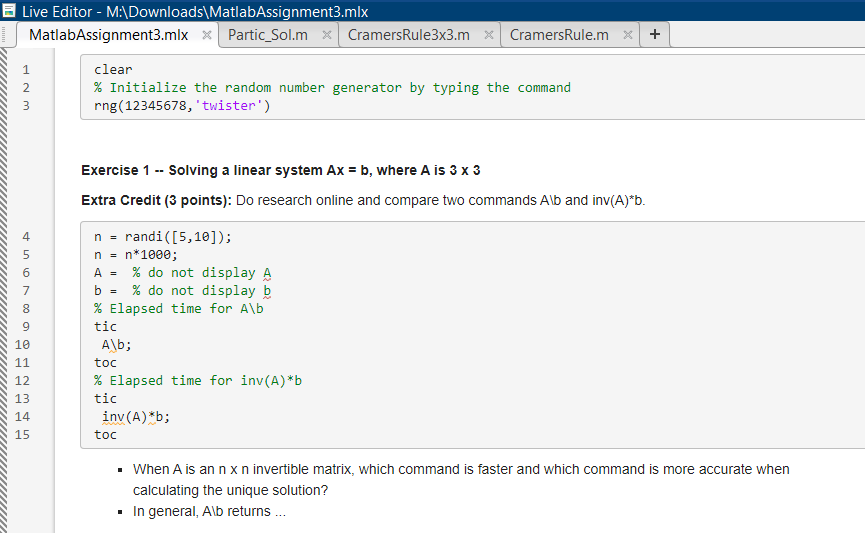This screenshot has height=533, width=865.
Task: Open the Partic_Sol.m tab
Action: pyautogui.click(x=268, y=35)
